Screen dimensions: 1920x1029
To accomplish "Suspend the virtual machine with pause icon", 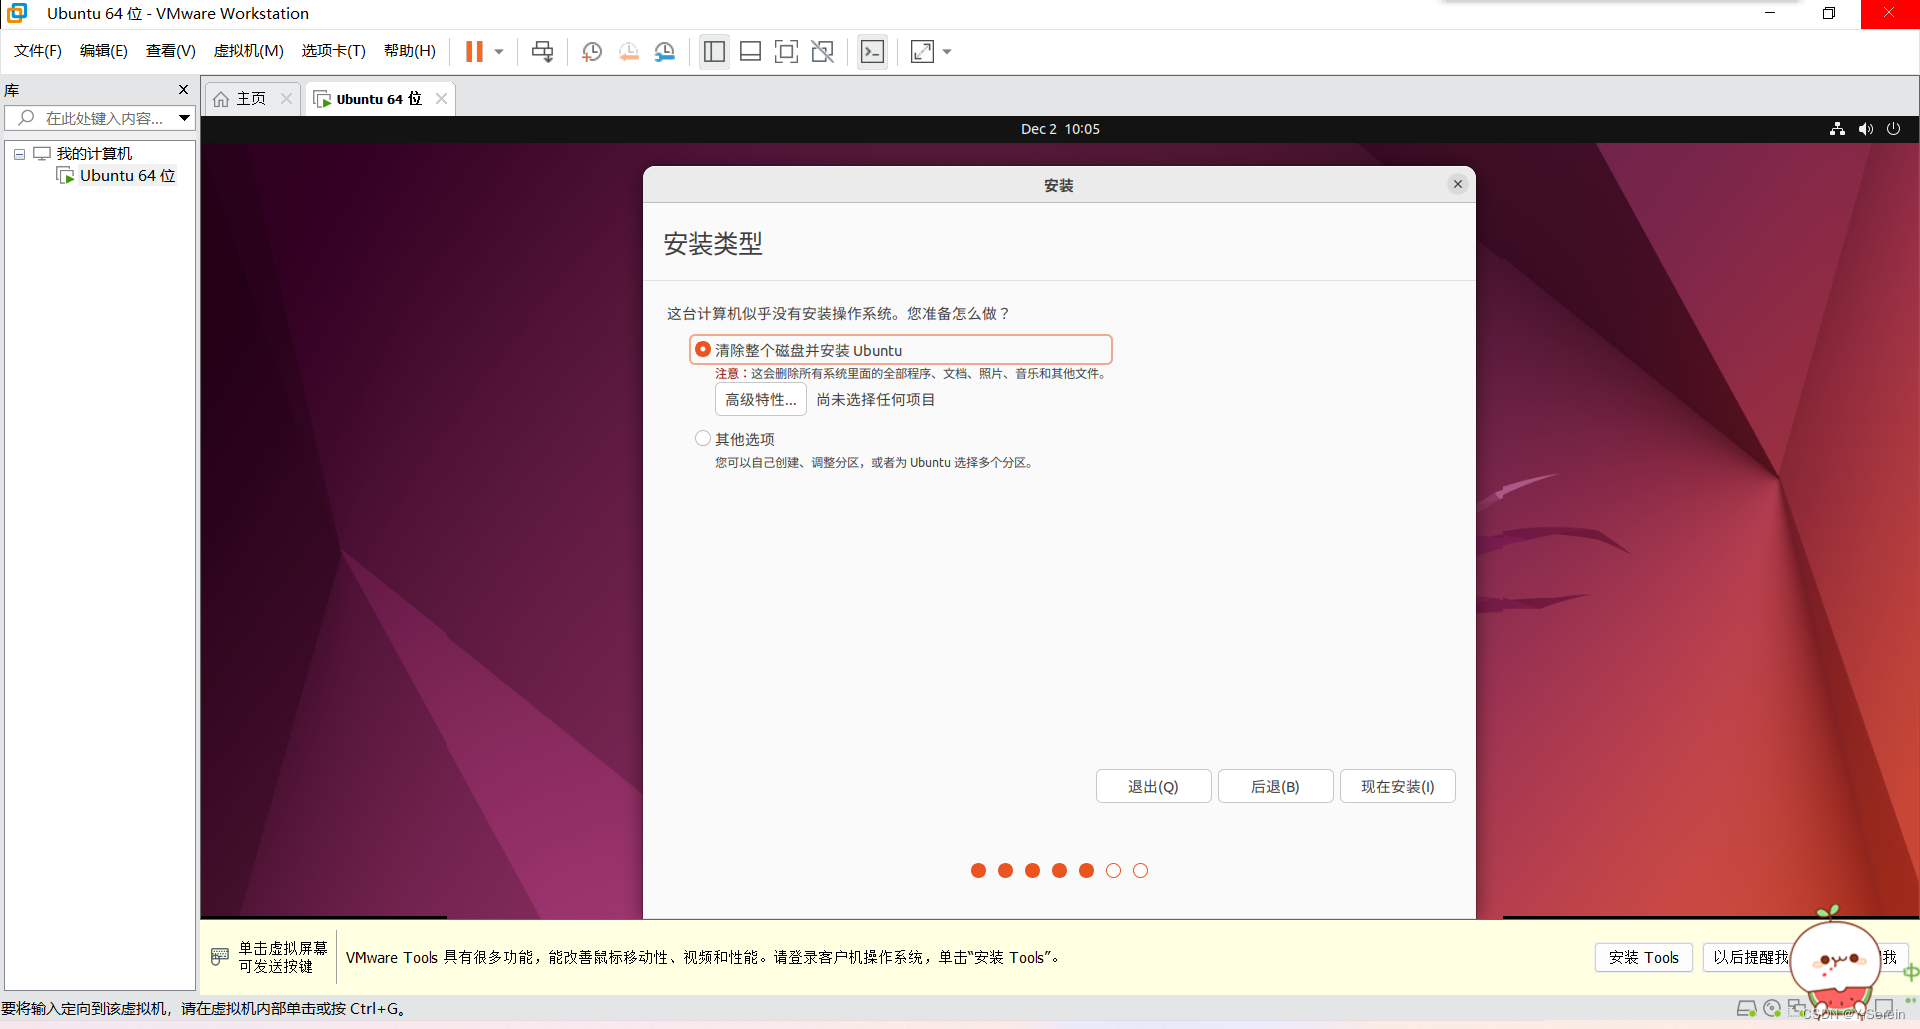I will coord(475,51).
